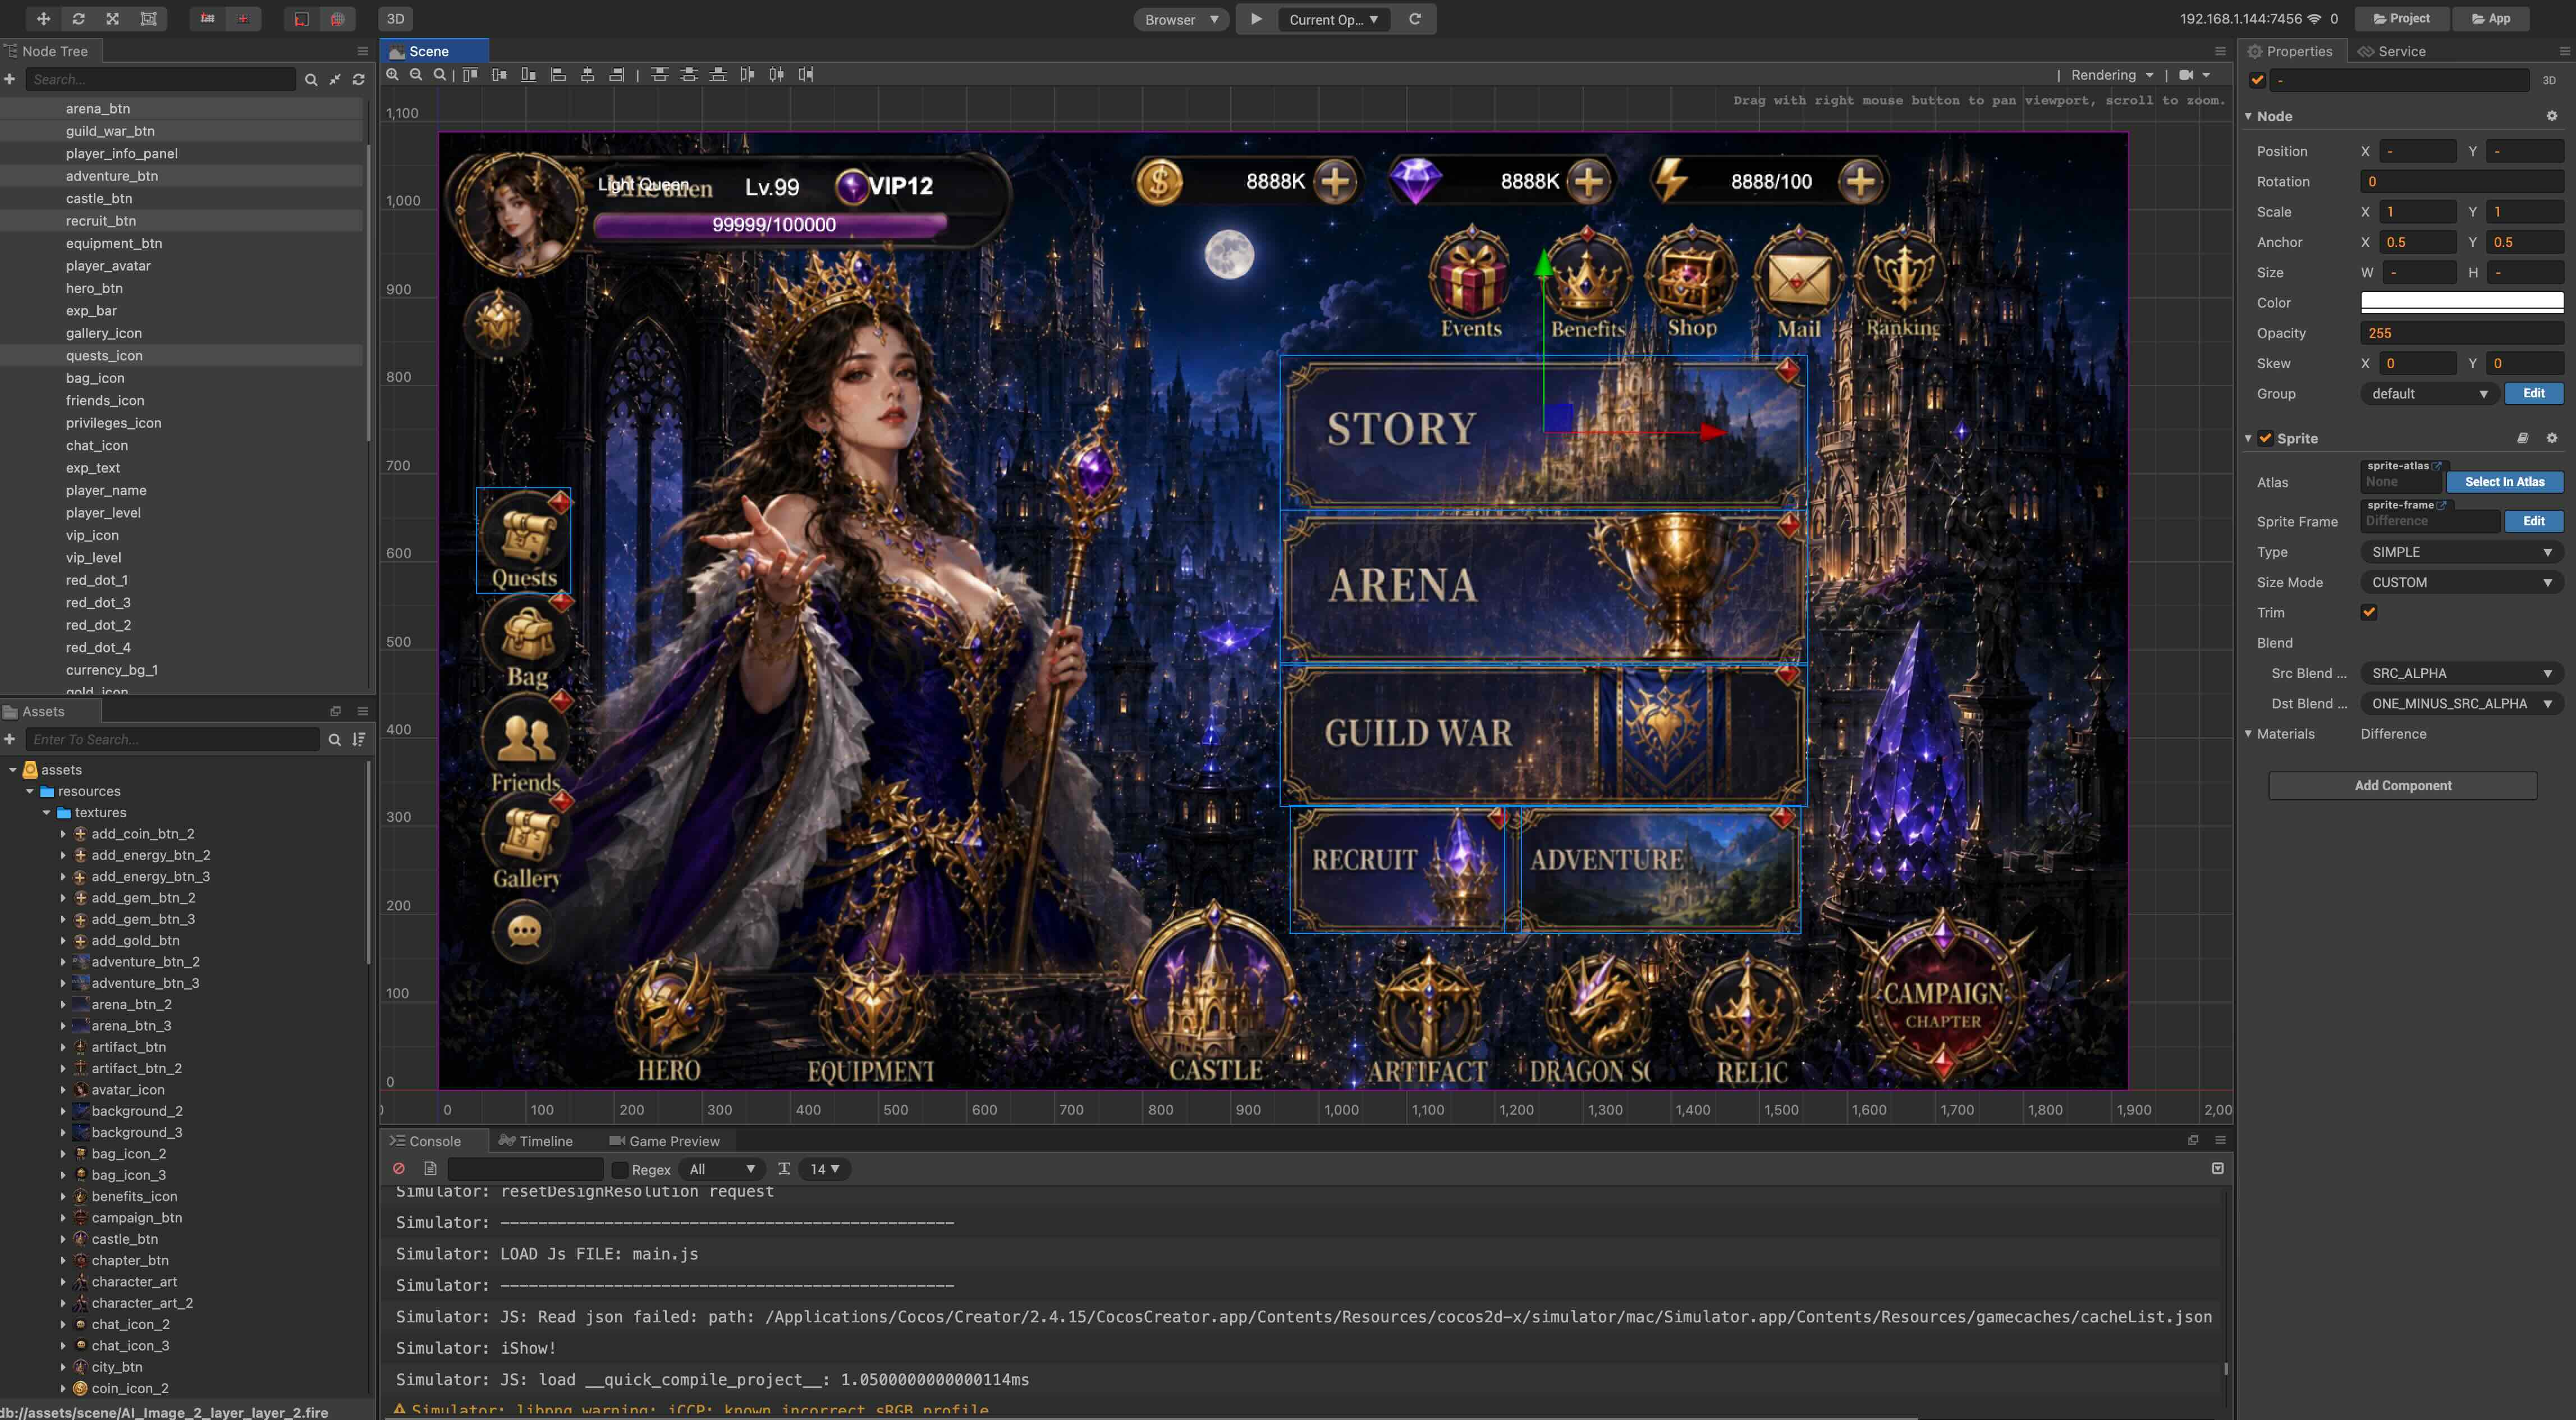Viewport: 2576px width, 1420px height.
Task: Click the white Color swatch
Action: (x=2461, y=302)
